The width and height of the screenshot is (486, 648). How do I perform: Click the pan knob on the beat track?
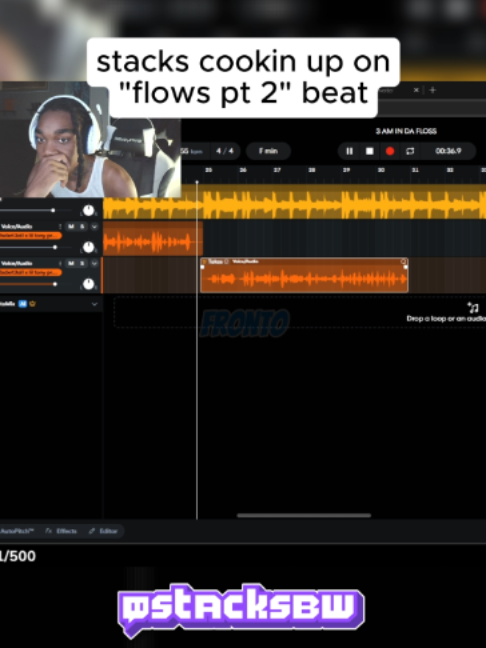88,210
